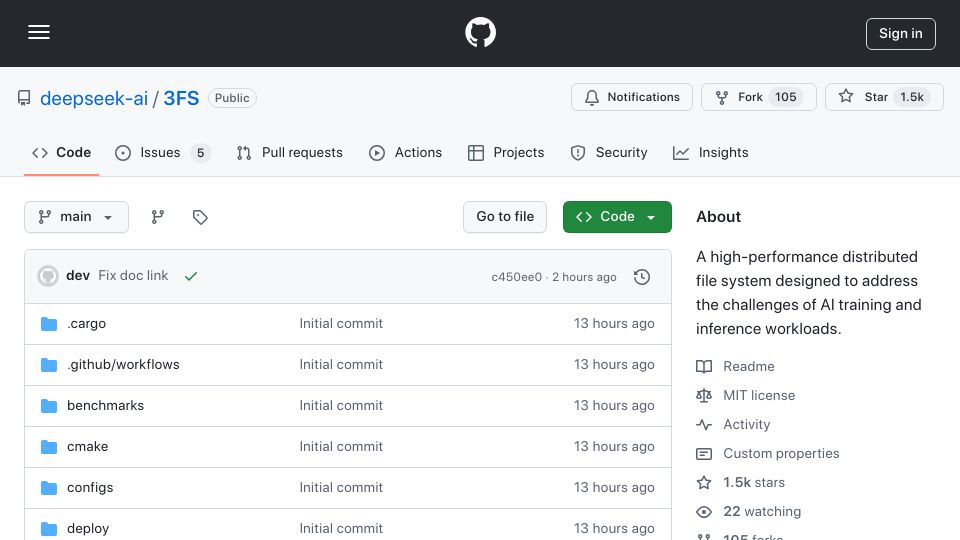Open the 3FS repository link
960x540 pixels.
(181, 98)
